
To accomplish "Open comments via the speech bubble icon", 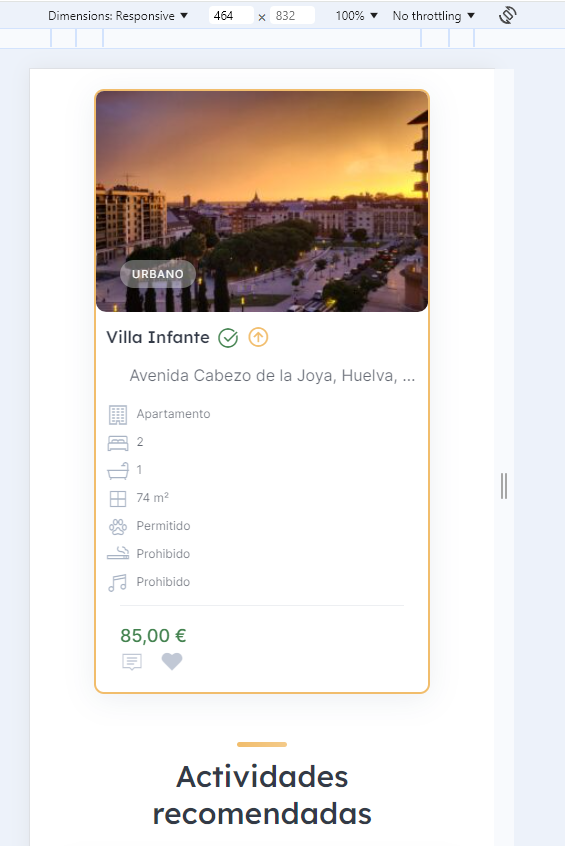I will click(132, 661).
